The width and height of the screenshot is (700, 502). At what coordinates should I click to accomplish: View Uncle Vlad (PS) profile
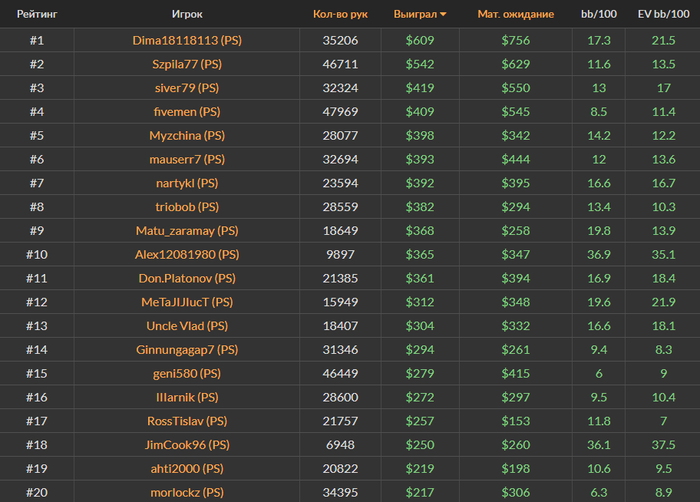[187, 326]
